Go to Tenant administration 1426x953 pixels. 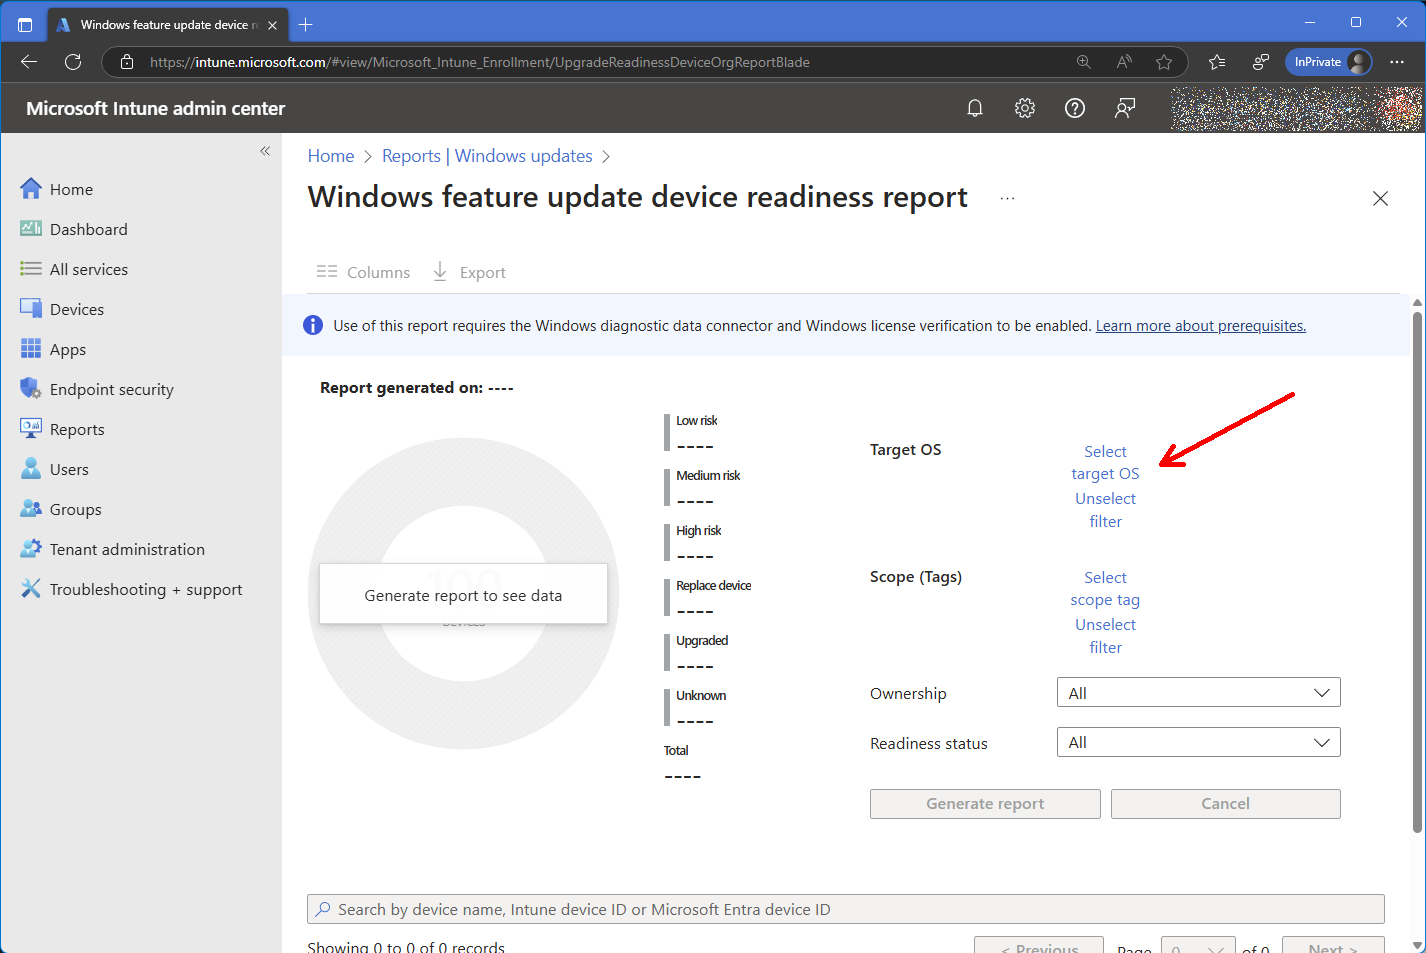pos(126,550)
